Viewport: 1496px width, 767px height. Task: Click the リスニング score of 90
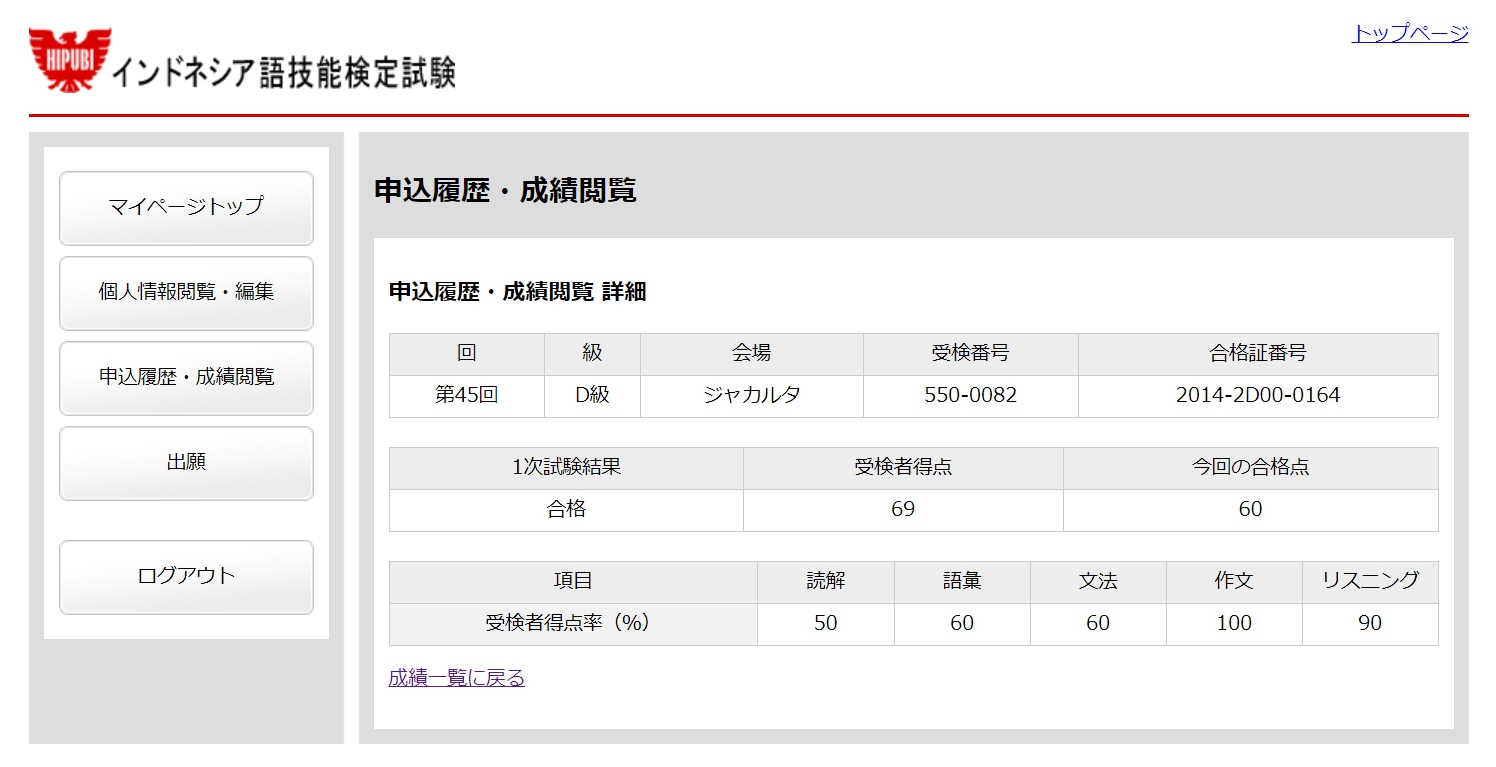coord(1369,623)
